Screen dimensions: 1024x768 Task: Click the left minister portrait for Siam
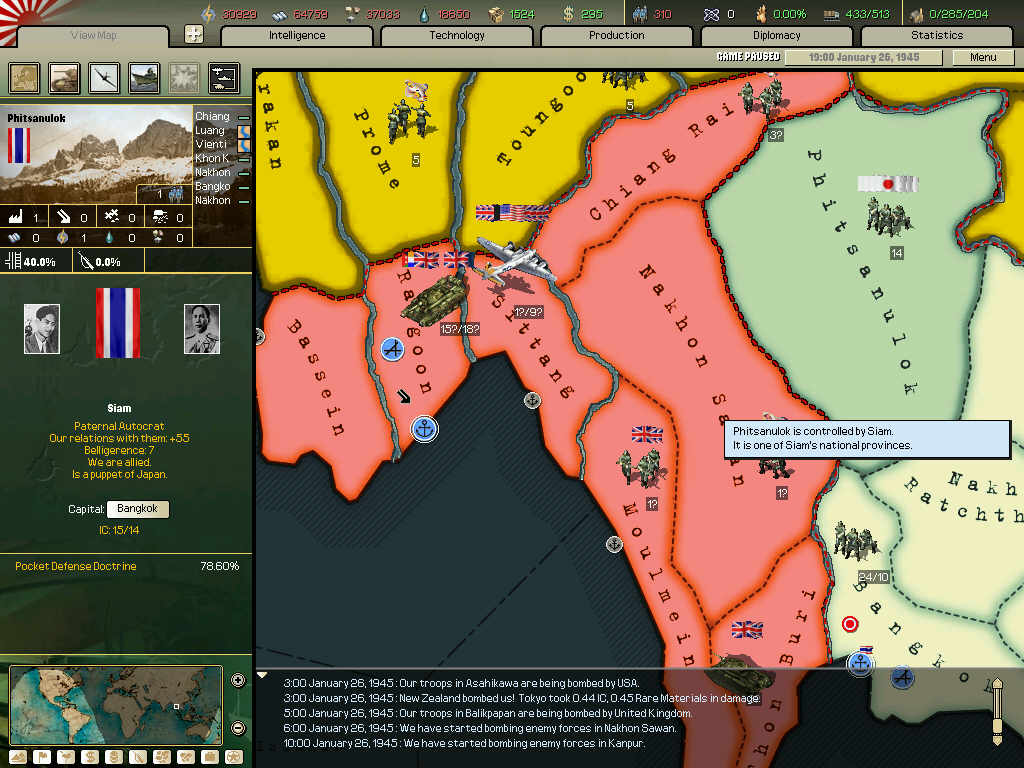coord(42,329)
